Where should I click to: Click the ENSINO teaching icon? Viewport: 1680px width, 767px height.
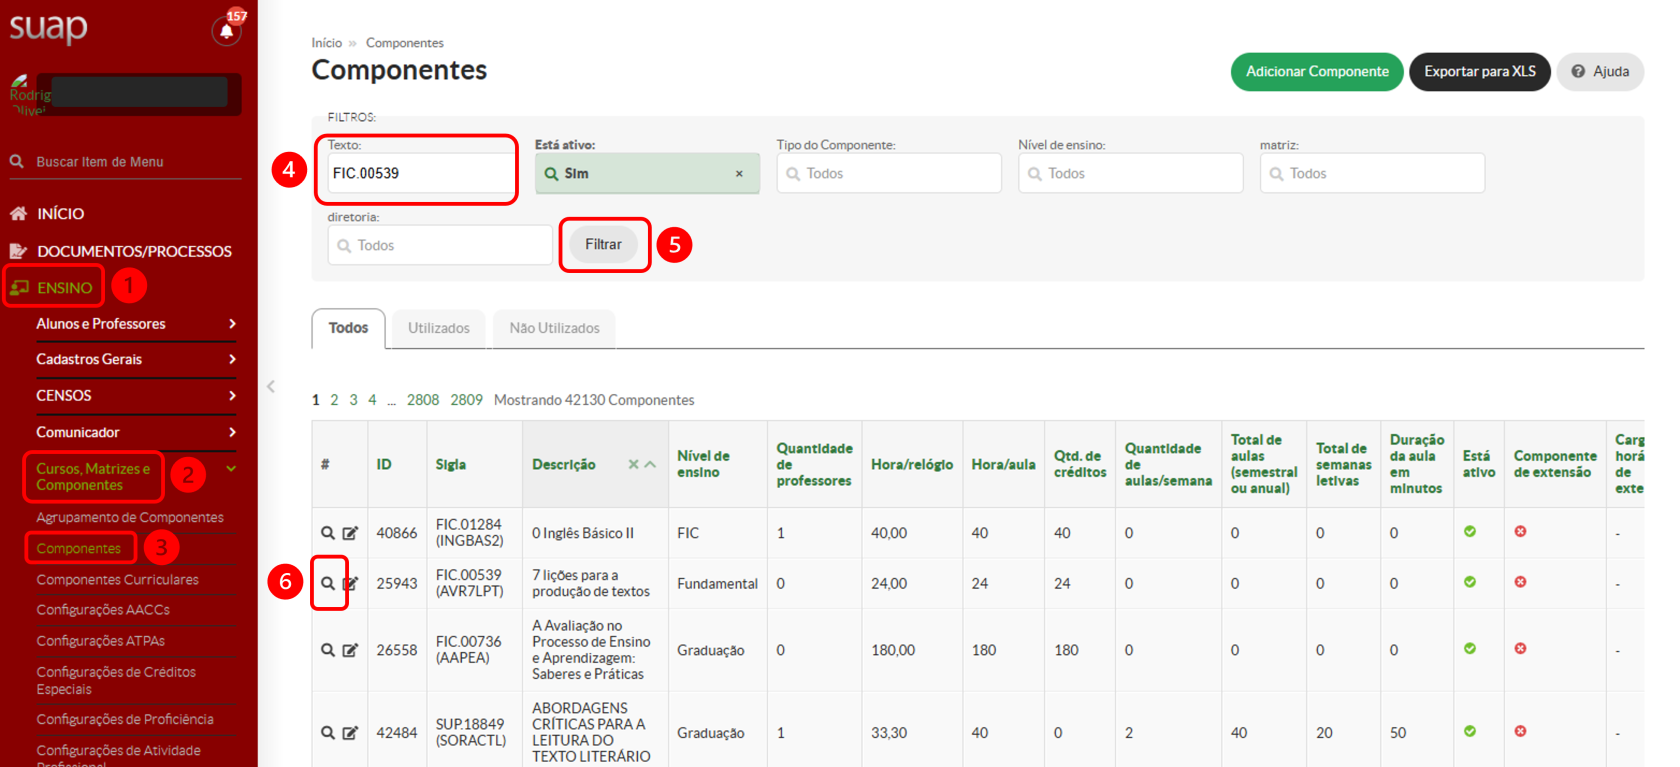point(19,287)
